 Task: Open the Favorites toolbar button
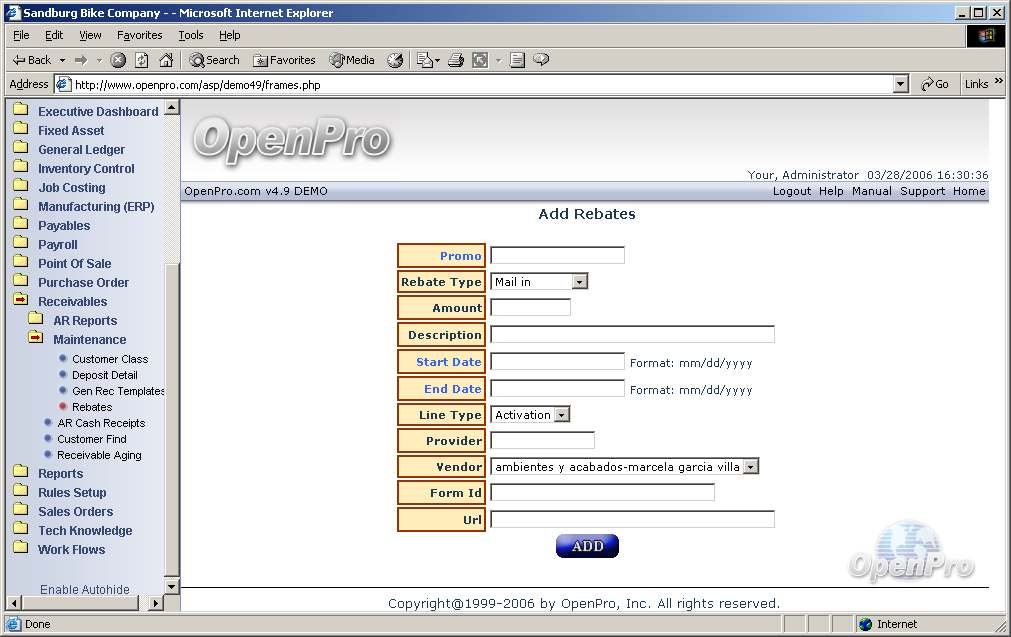coord(284,60)
